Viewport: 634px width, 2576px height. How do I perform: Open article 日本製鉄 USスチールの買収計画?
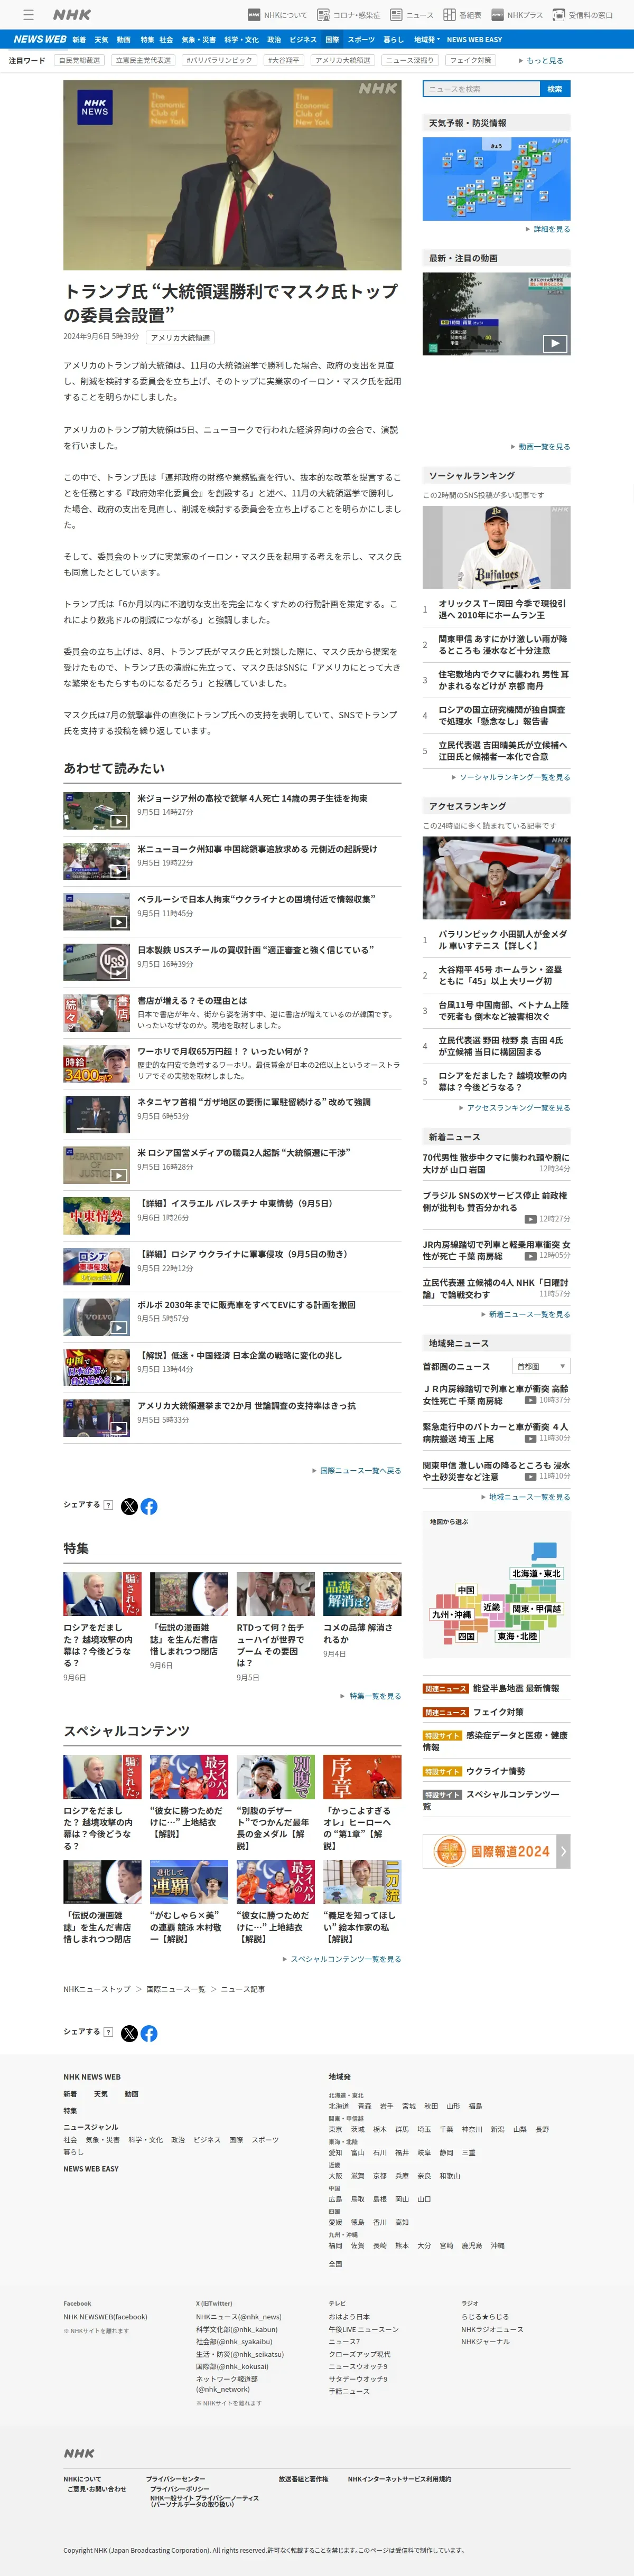point(255,949)
